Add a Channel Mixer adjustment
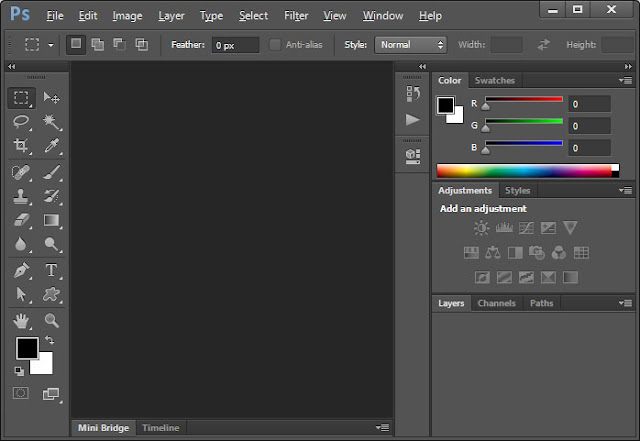This screenshot has height=441, width=640. [x=559, y=253]
